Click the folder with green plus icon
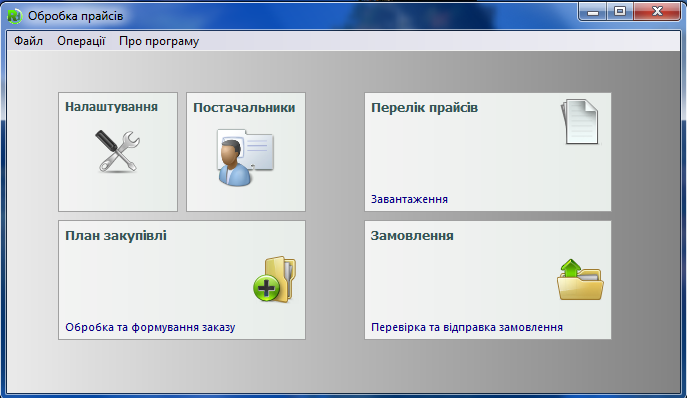Viewport: 687px width, 398px height. 275,279
